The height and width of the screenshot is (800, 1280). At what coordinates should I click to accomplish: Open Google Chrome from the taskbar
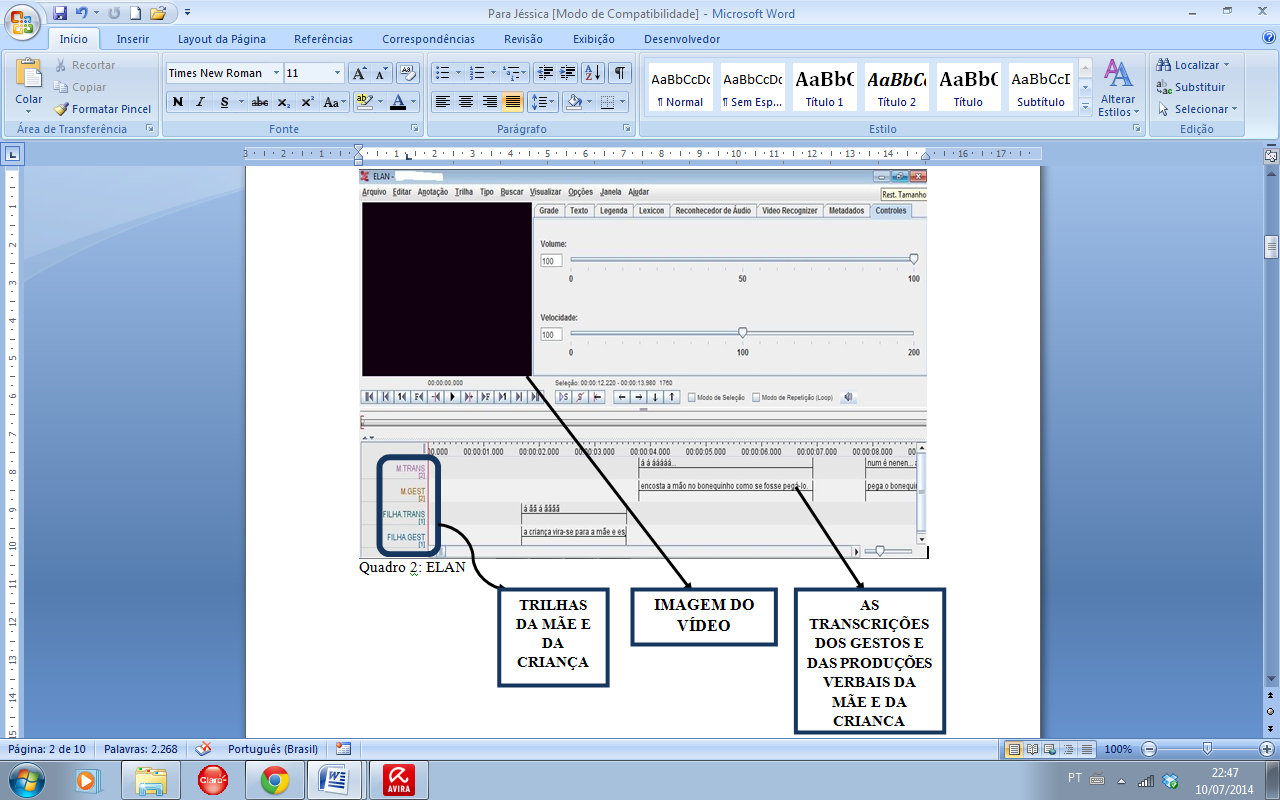coord(275,779)
